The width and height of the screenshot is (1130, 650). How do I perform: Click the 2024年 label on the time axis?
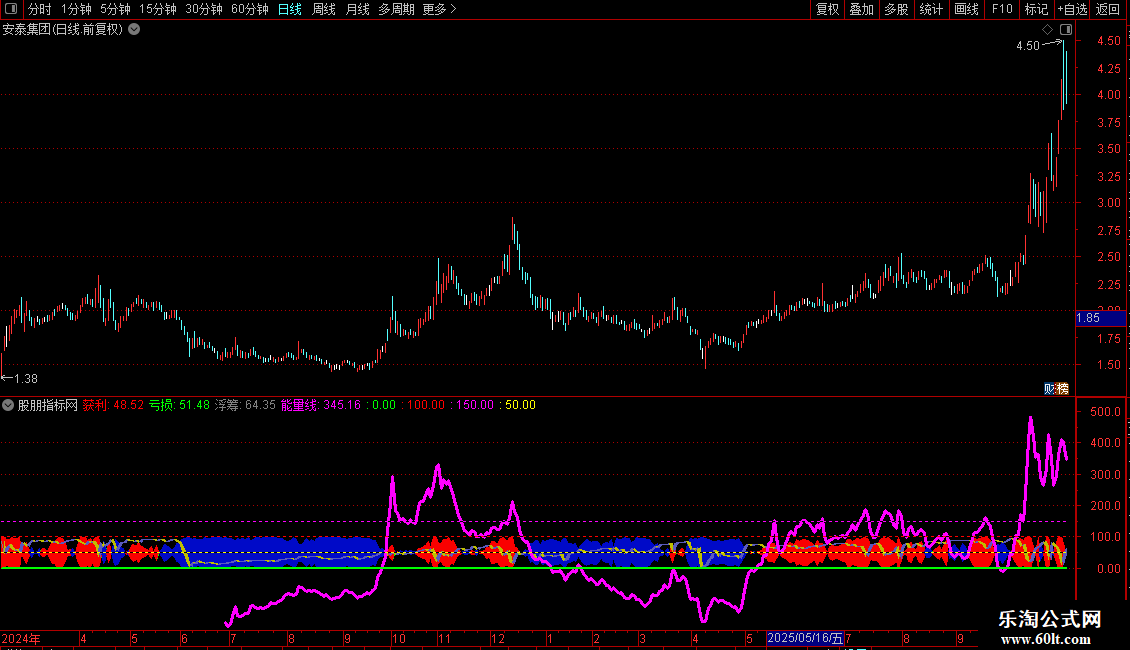[x=21, y=639]
